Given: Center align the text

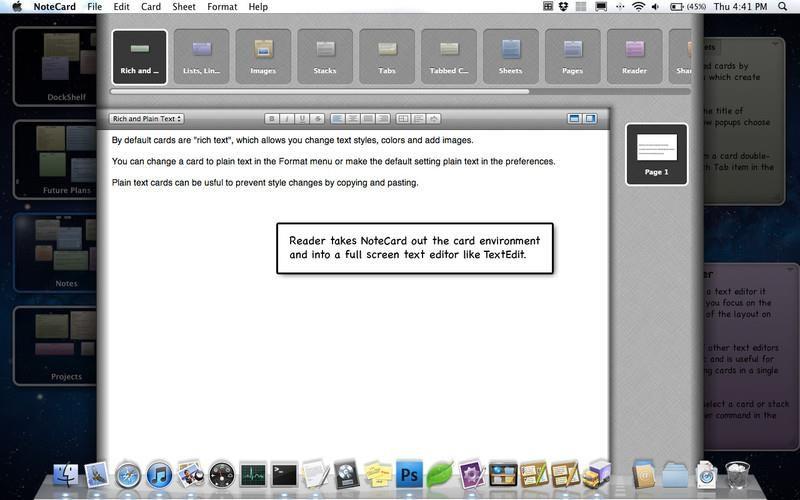Looking at the screenshot, I should tap(353, 119).
